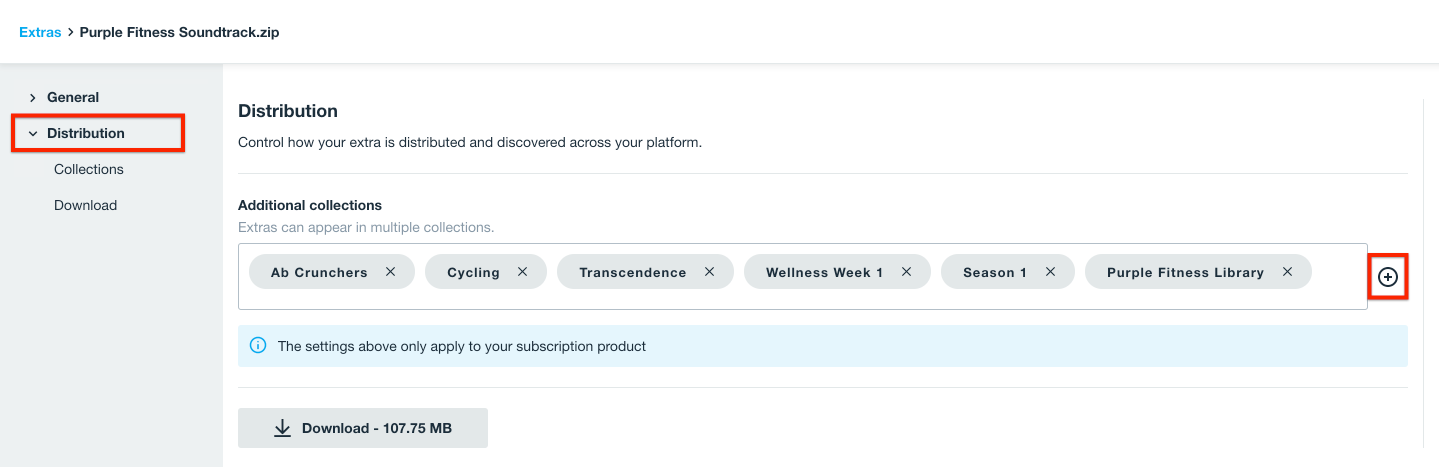Open the Collections sidebar item

coord(89,169)
